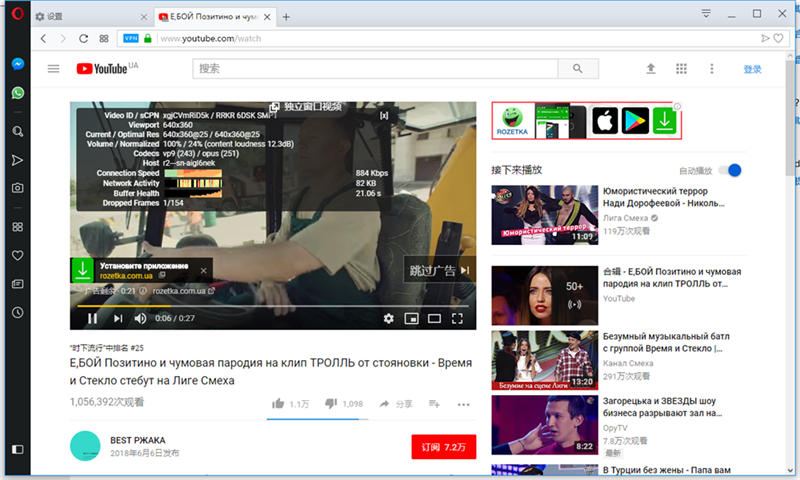Open the player settings gear
This screenshot has height=480, width=800.
pyautogui.click(x=389, y=318)
